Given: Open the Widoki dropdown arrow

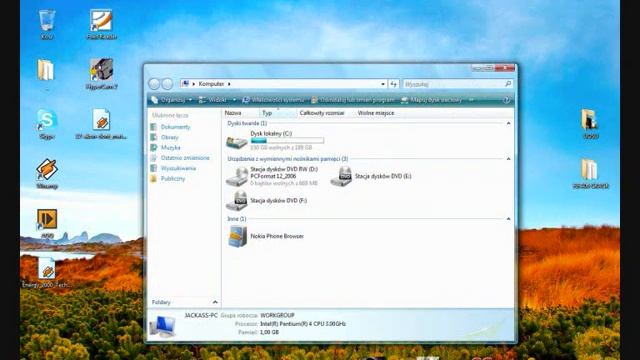Looking at the screenshot, I should tap(234, 100).
